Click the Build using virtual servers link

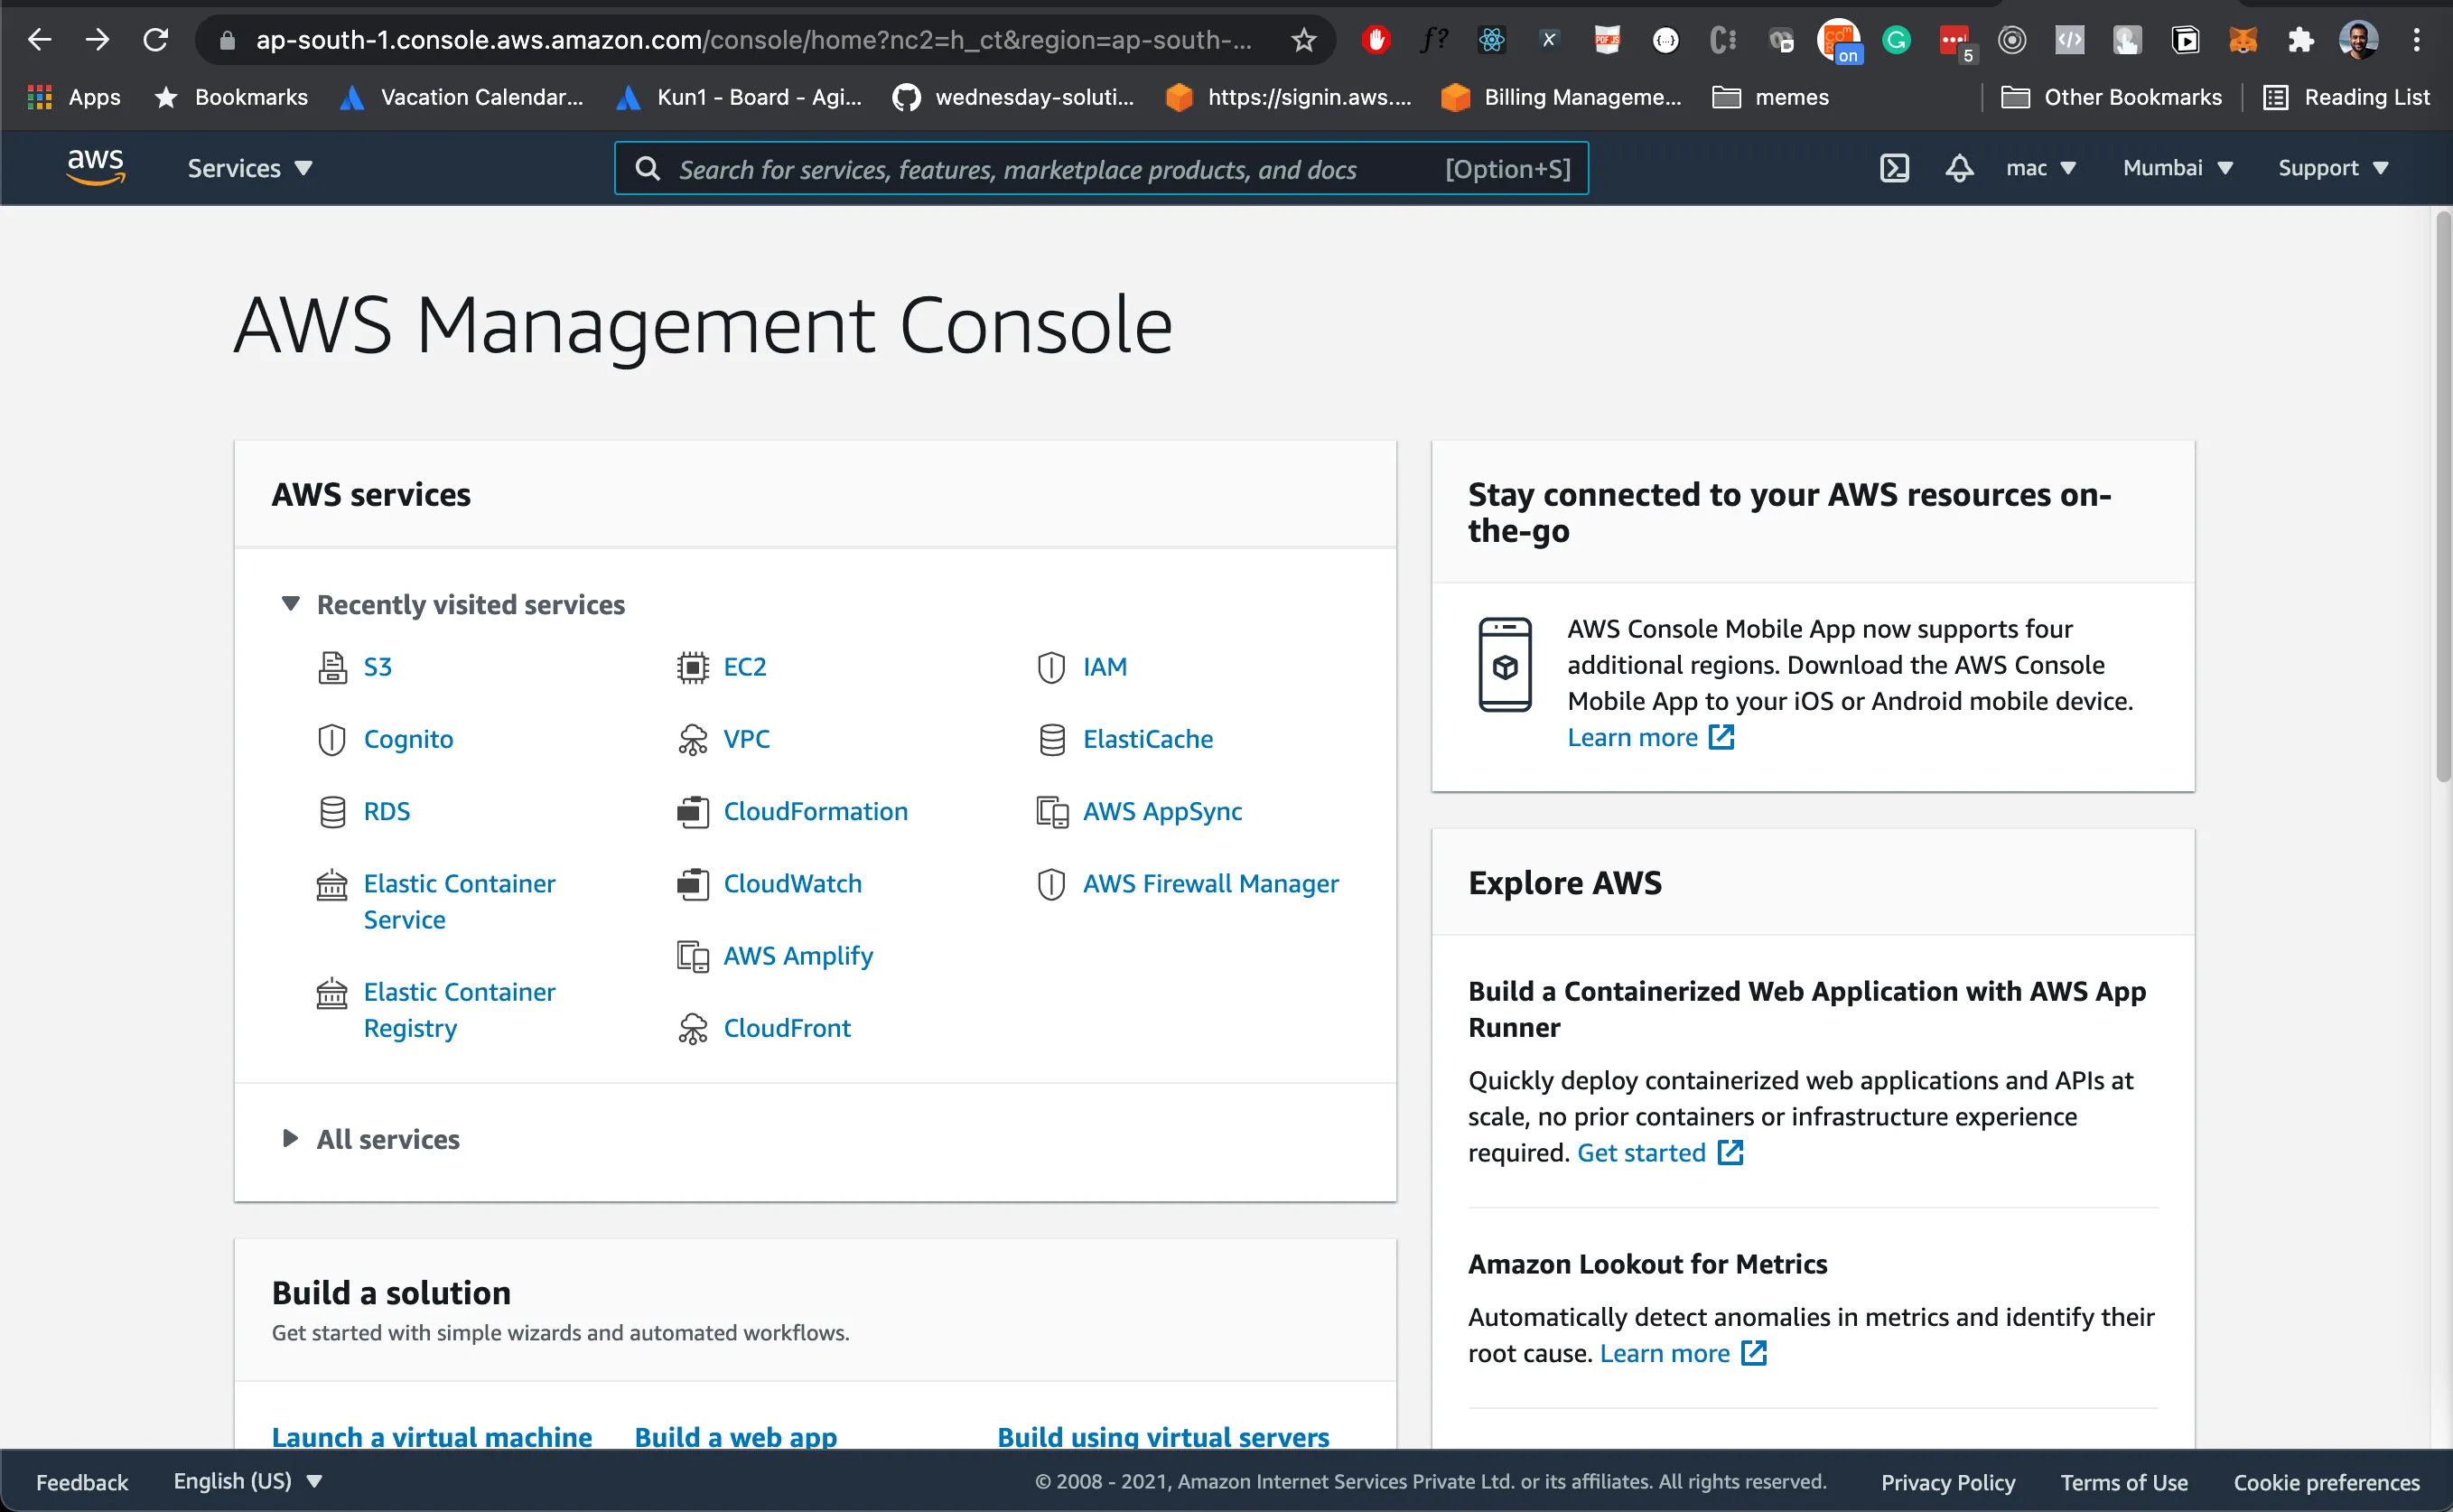pos(1163,1436)
